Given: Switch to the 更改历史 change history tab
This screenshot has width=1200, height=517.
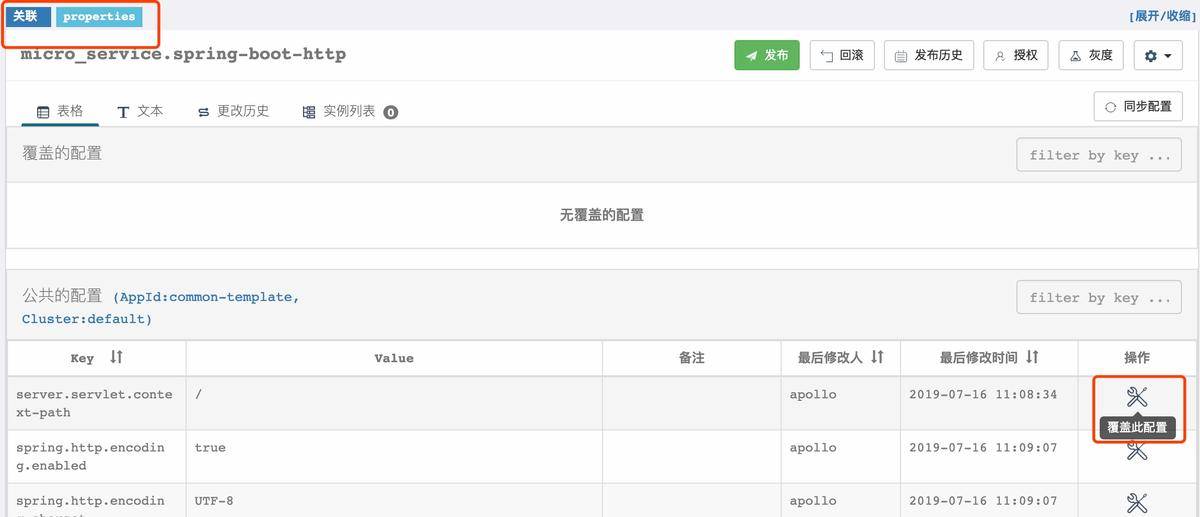Looking at the screenshot, I should [x=233, y=111].
